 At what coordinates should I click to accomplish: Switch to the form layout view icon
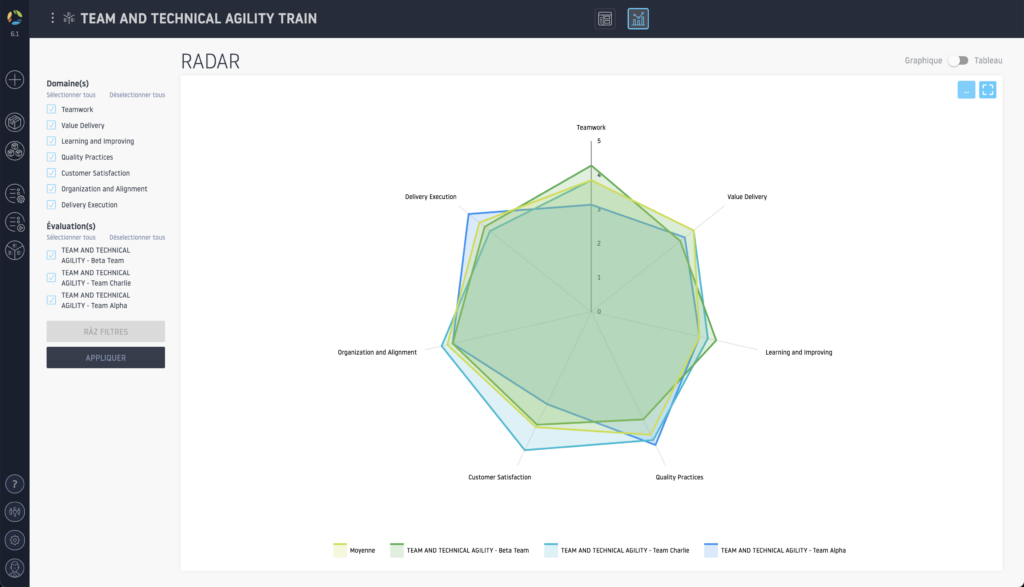point(605,18)
